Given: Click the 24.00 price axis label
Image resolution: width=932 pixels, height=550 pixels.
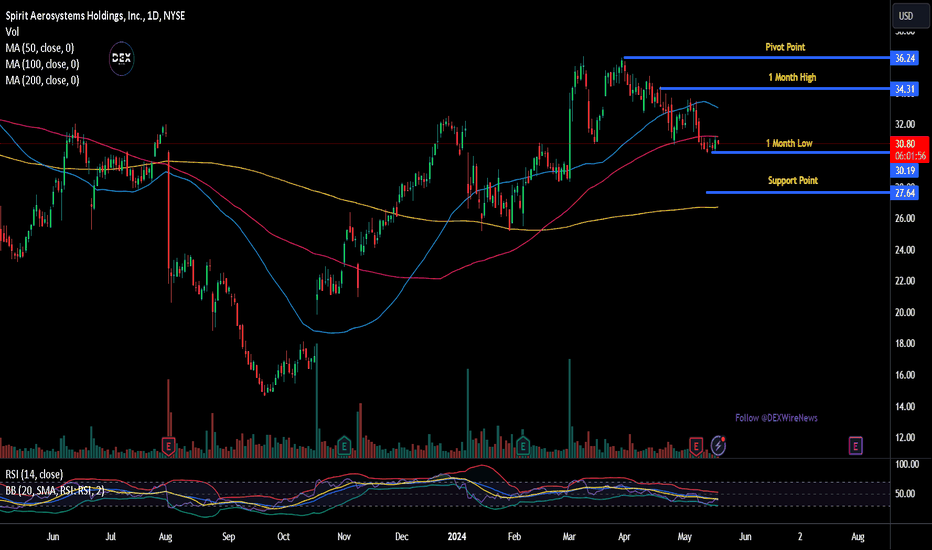Looking at the screenshot, I should point(905,250).
